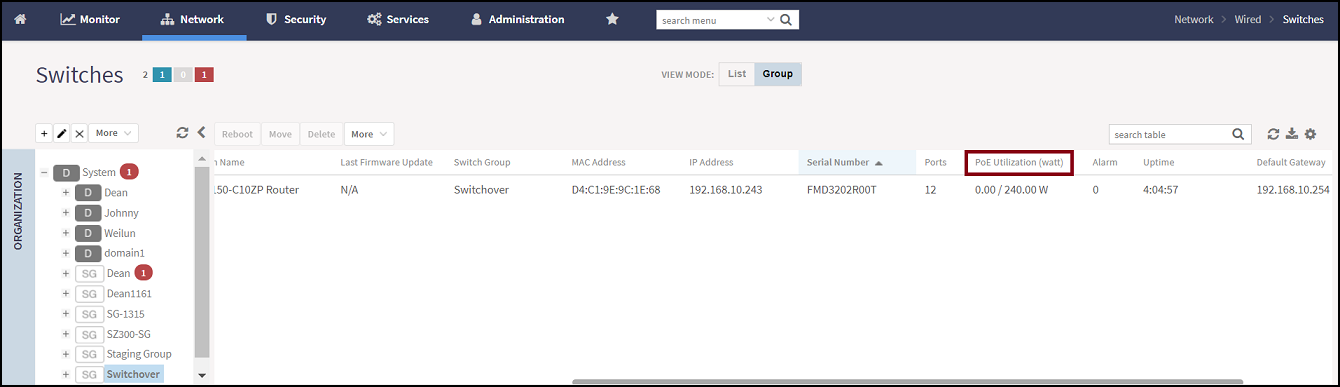The width and height of the screenshot is (1340, 387).
Task: Click the gray flagged count badge
Action: click(183, 75)
